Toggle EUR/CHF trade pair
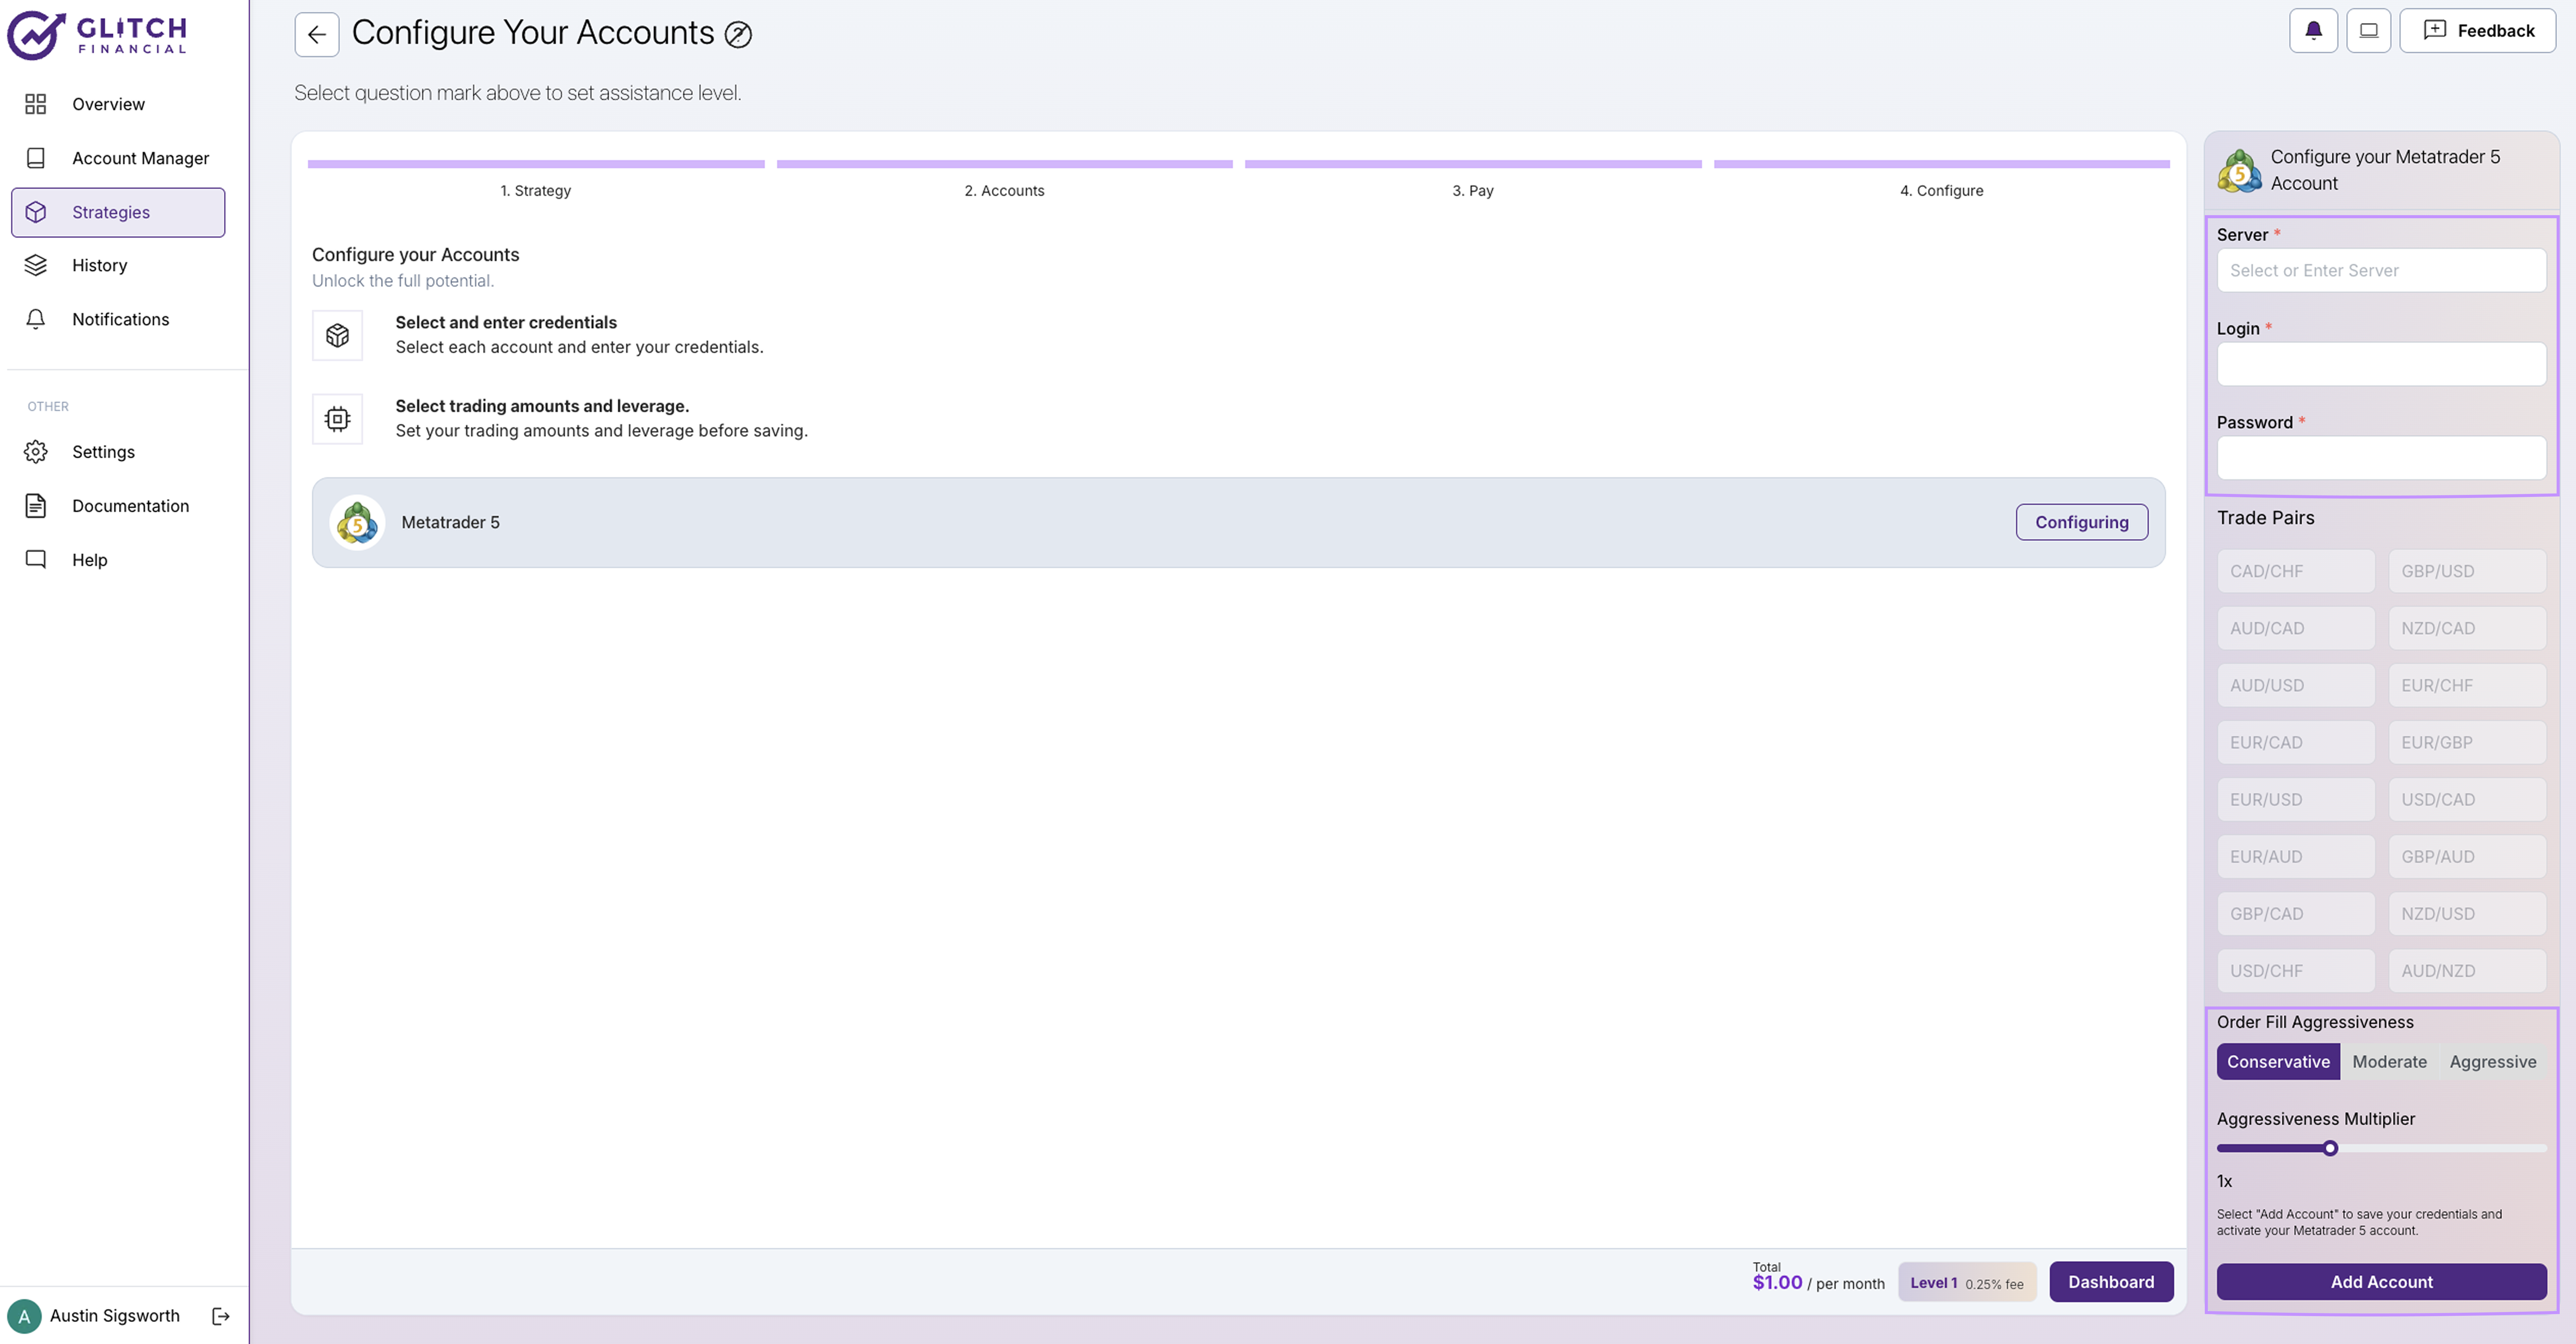This screenshot has height=1344, width=2576. 2467,685
